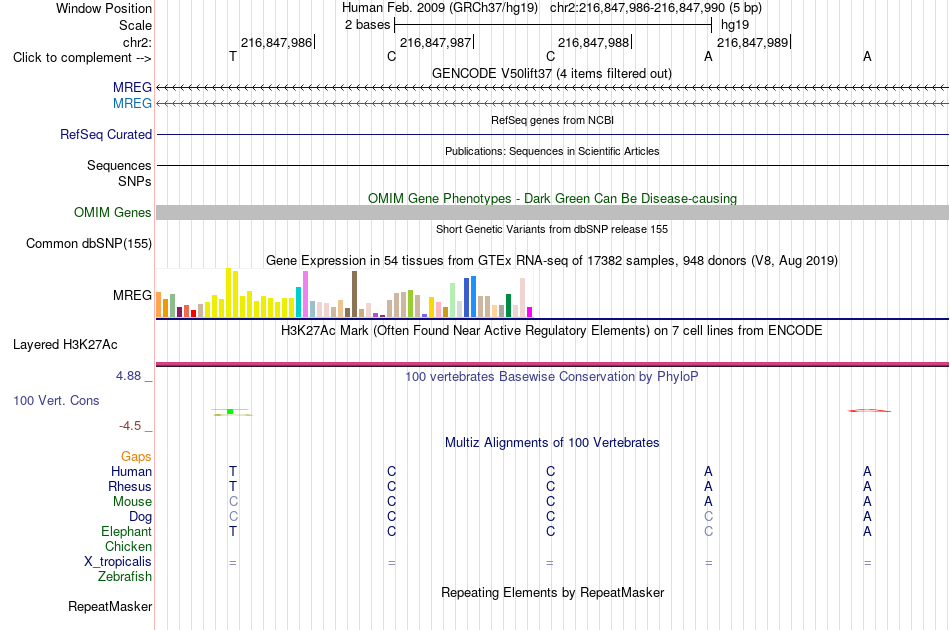The height and width of the screenshot is (630, 950).
Task: Click the red PhyloP conservation mark
Action: click(x=869, y=411)
